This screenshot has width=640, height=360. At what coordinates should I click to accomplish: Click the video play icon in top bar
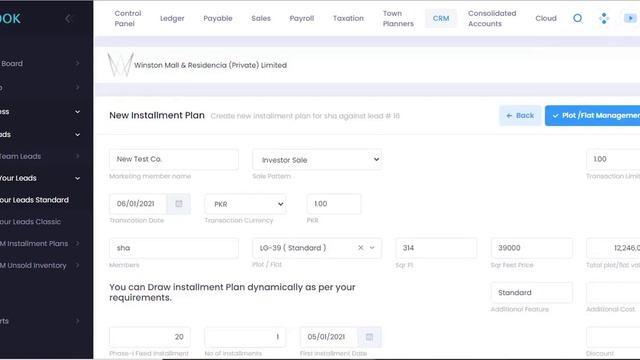pyautogui.click(x=630, y=18)
